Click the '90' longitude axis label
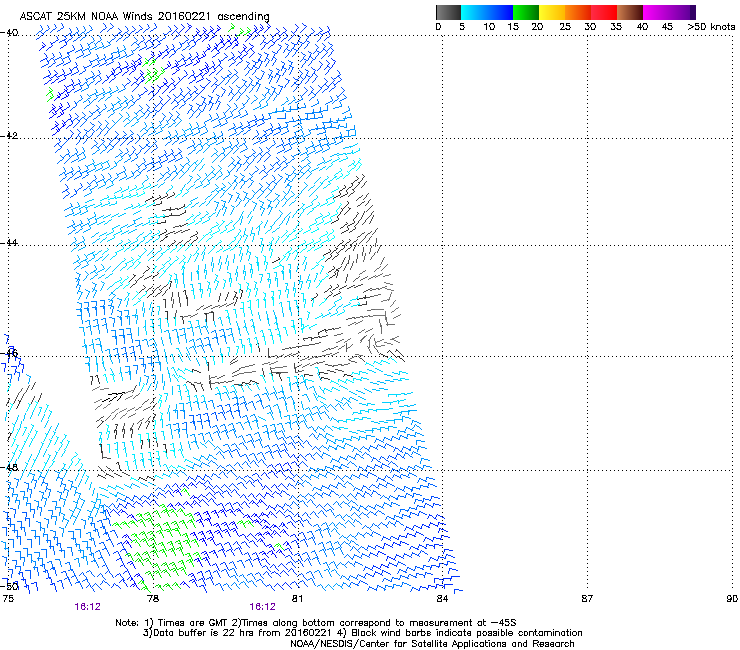The height and width of the screenshot is (650, 740). point(732,599)
